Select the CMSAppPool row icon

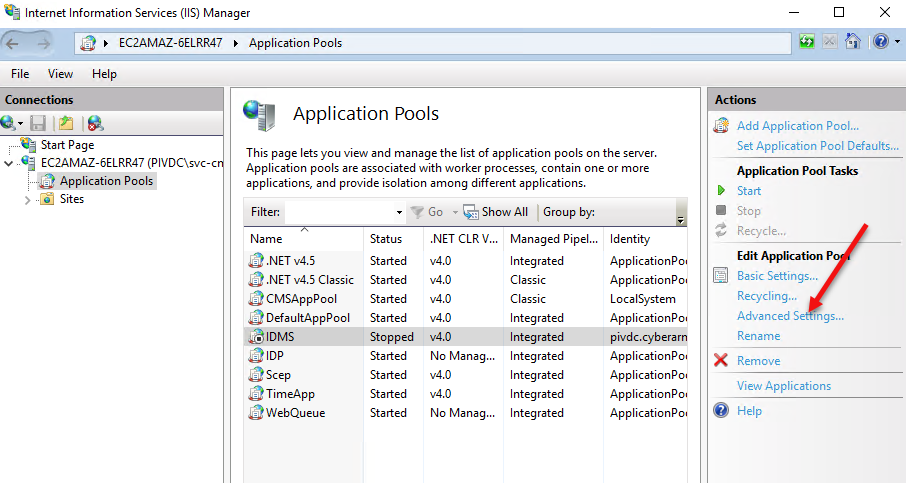pos(256,299)
